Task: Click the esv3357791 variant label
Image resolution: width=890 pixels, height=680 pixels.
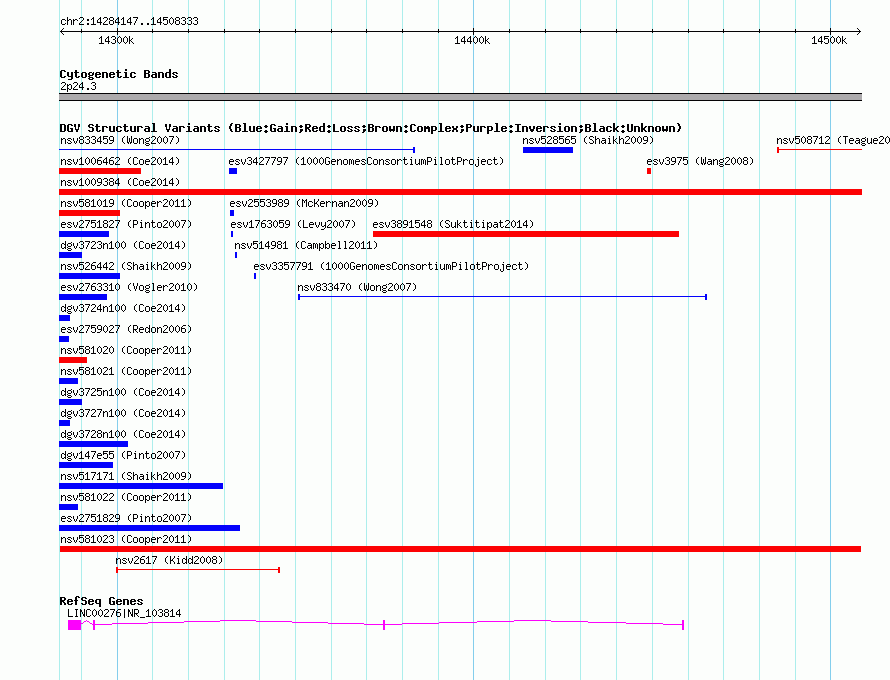Action: pyautogui.click(x=391, y=266)
